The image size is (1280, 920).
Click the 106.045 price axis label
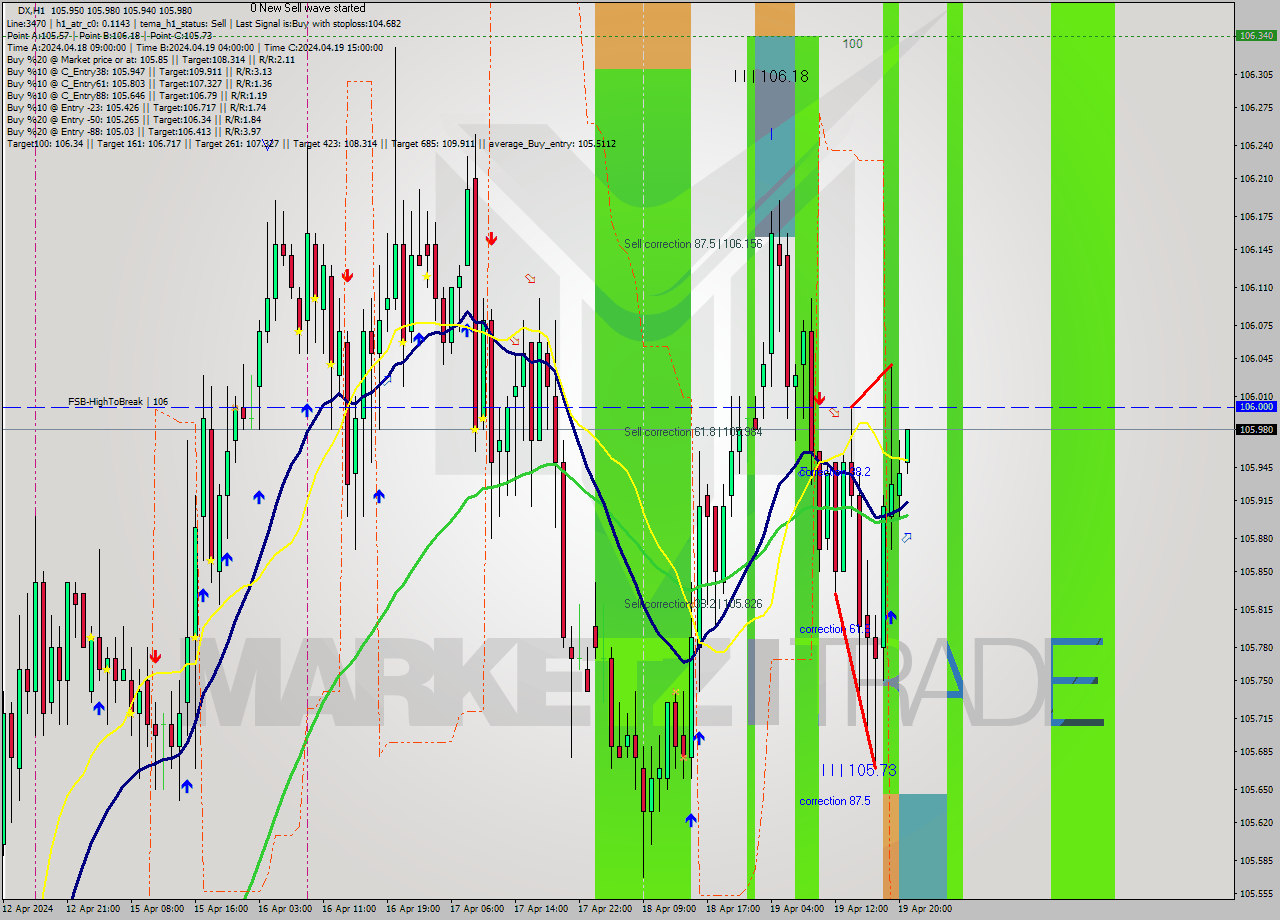[1256, 358]
